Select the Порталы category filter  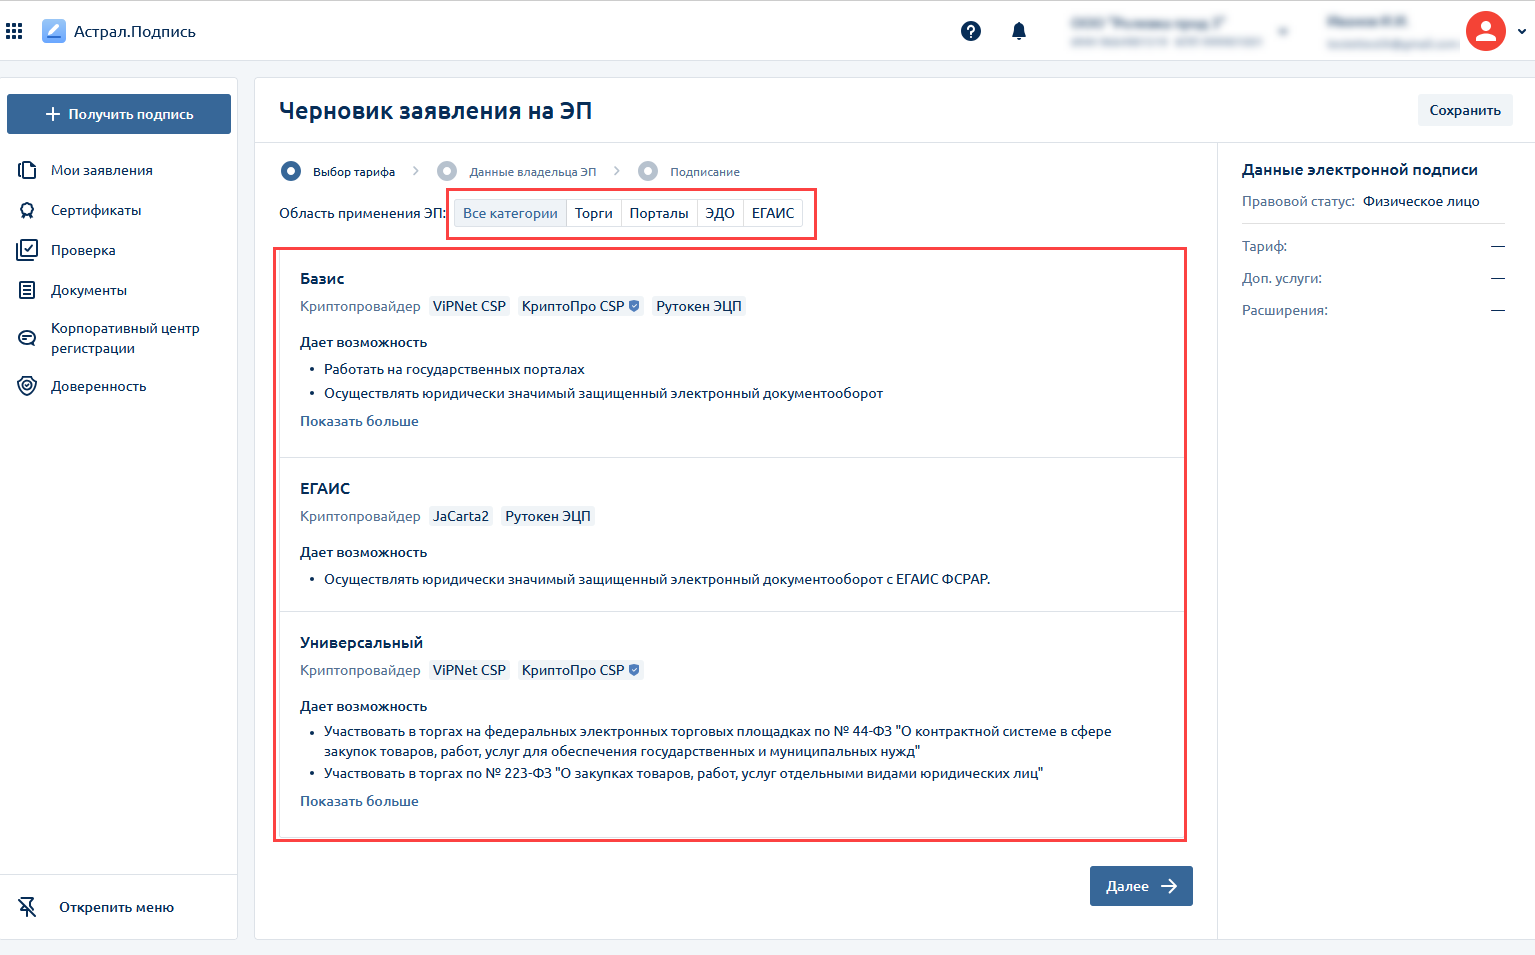click(659, 213)
